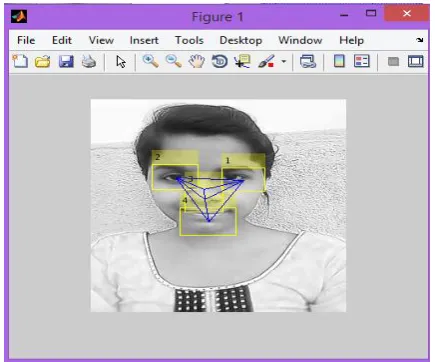Select the Rotate 3D tool
This screenshot has width=435, height=362.
point(219,62)
